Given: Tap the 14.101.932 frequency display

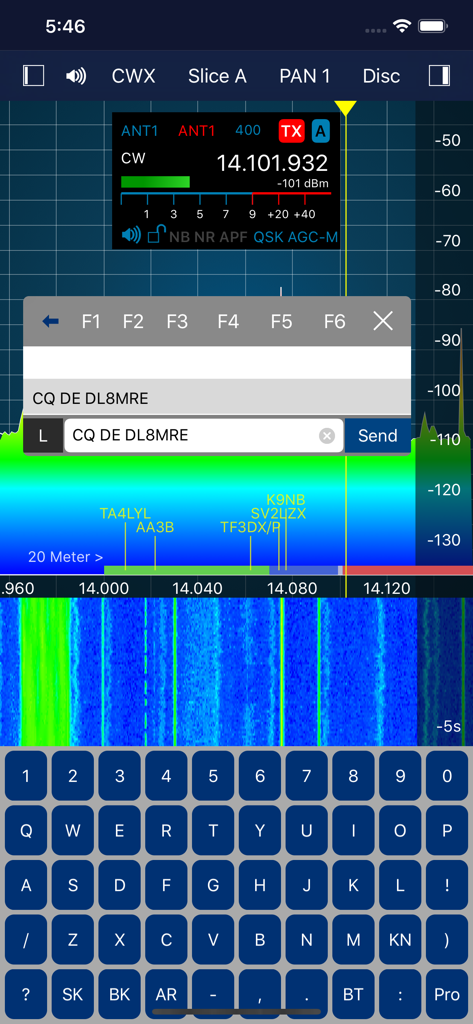Looking at the screenshot, I should [272, 163].
